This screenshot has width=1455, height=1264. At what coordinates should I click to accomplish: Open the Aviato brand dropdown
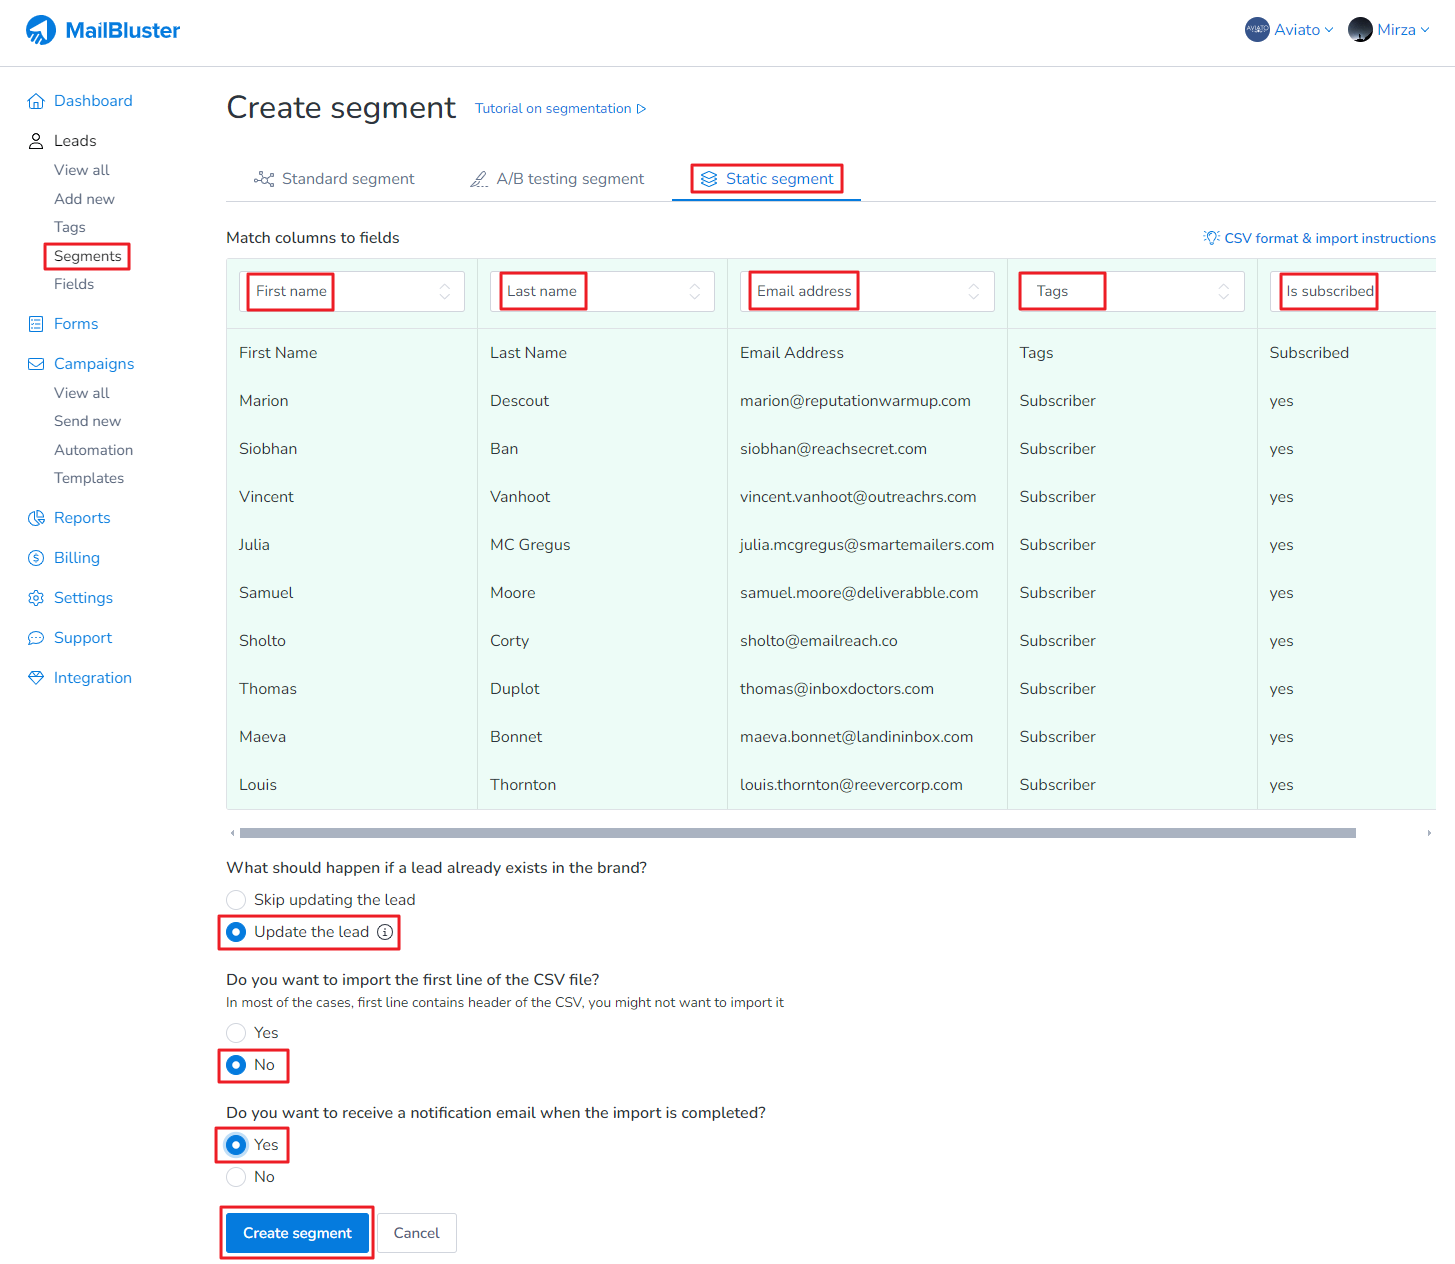click(x=1289, y=30)
